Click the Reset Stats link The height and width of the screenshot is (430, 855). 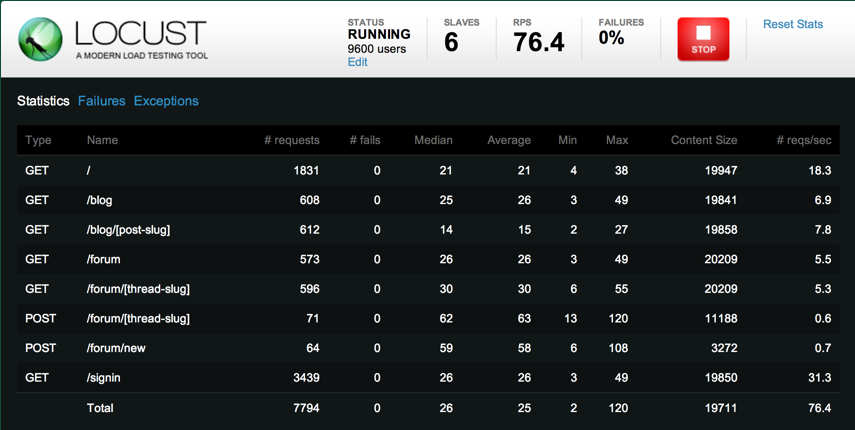pyautogui.click(x=793, y=25)
